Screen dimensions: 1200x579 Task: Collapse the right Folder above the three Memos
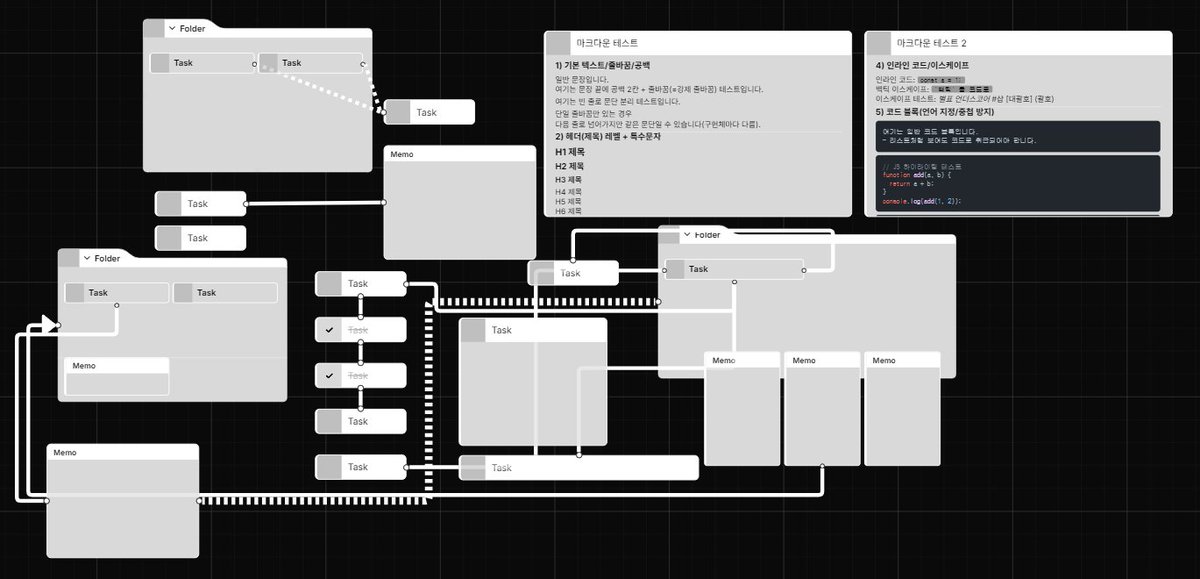[x=687, y=235]
